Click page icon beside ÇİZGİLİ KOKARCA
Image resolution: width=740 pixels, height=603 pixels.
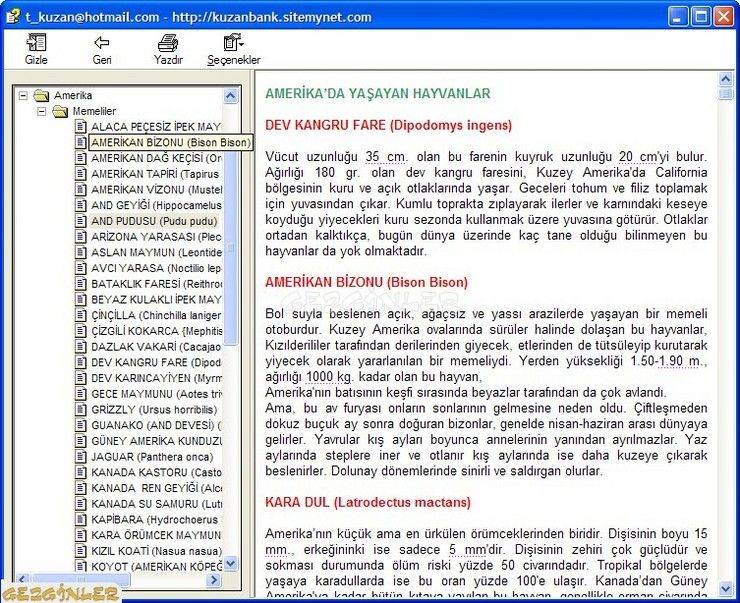tap(81, 331)
